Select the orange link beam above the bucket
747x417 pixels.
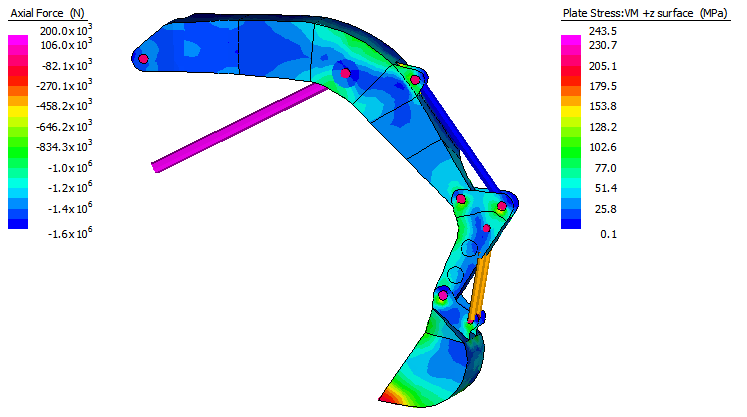click(x=480, y=285)
